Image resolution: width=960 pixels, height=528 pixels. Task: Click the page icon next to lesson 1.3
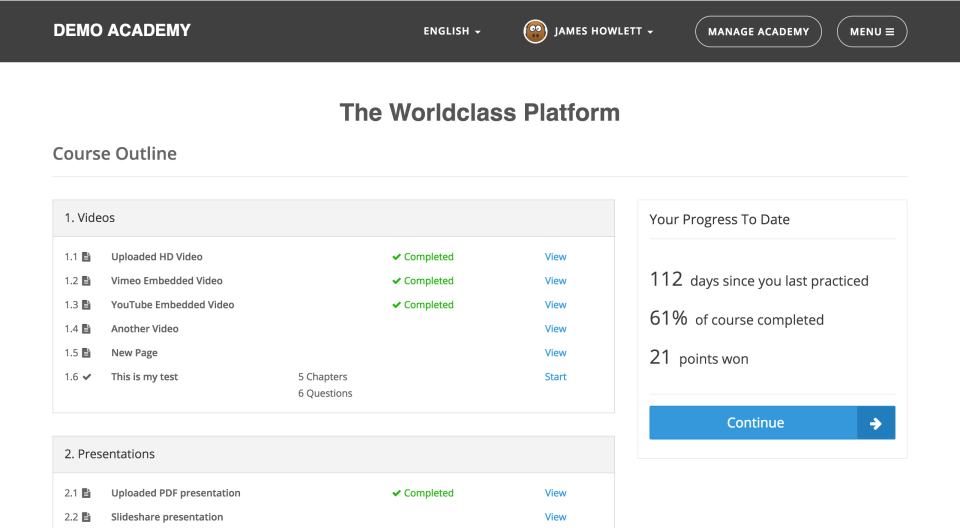pyautogui.click(x=86, y=305)
